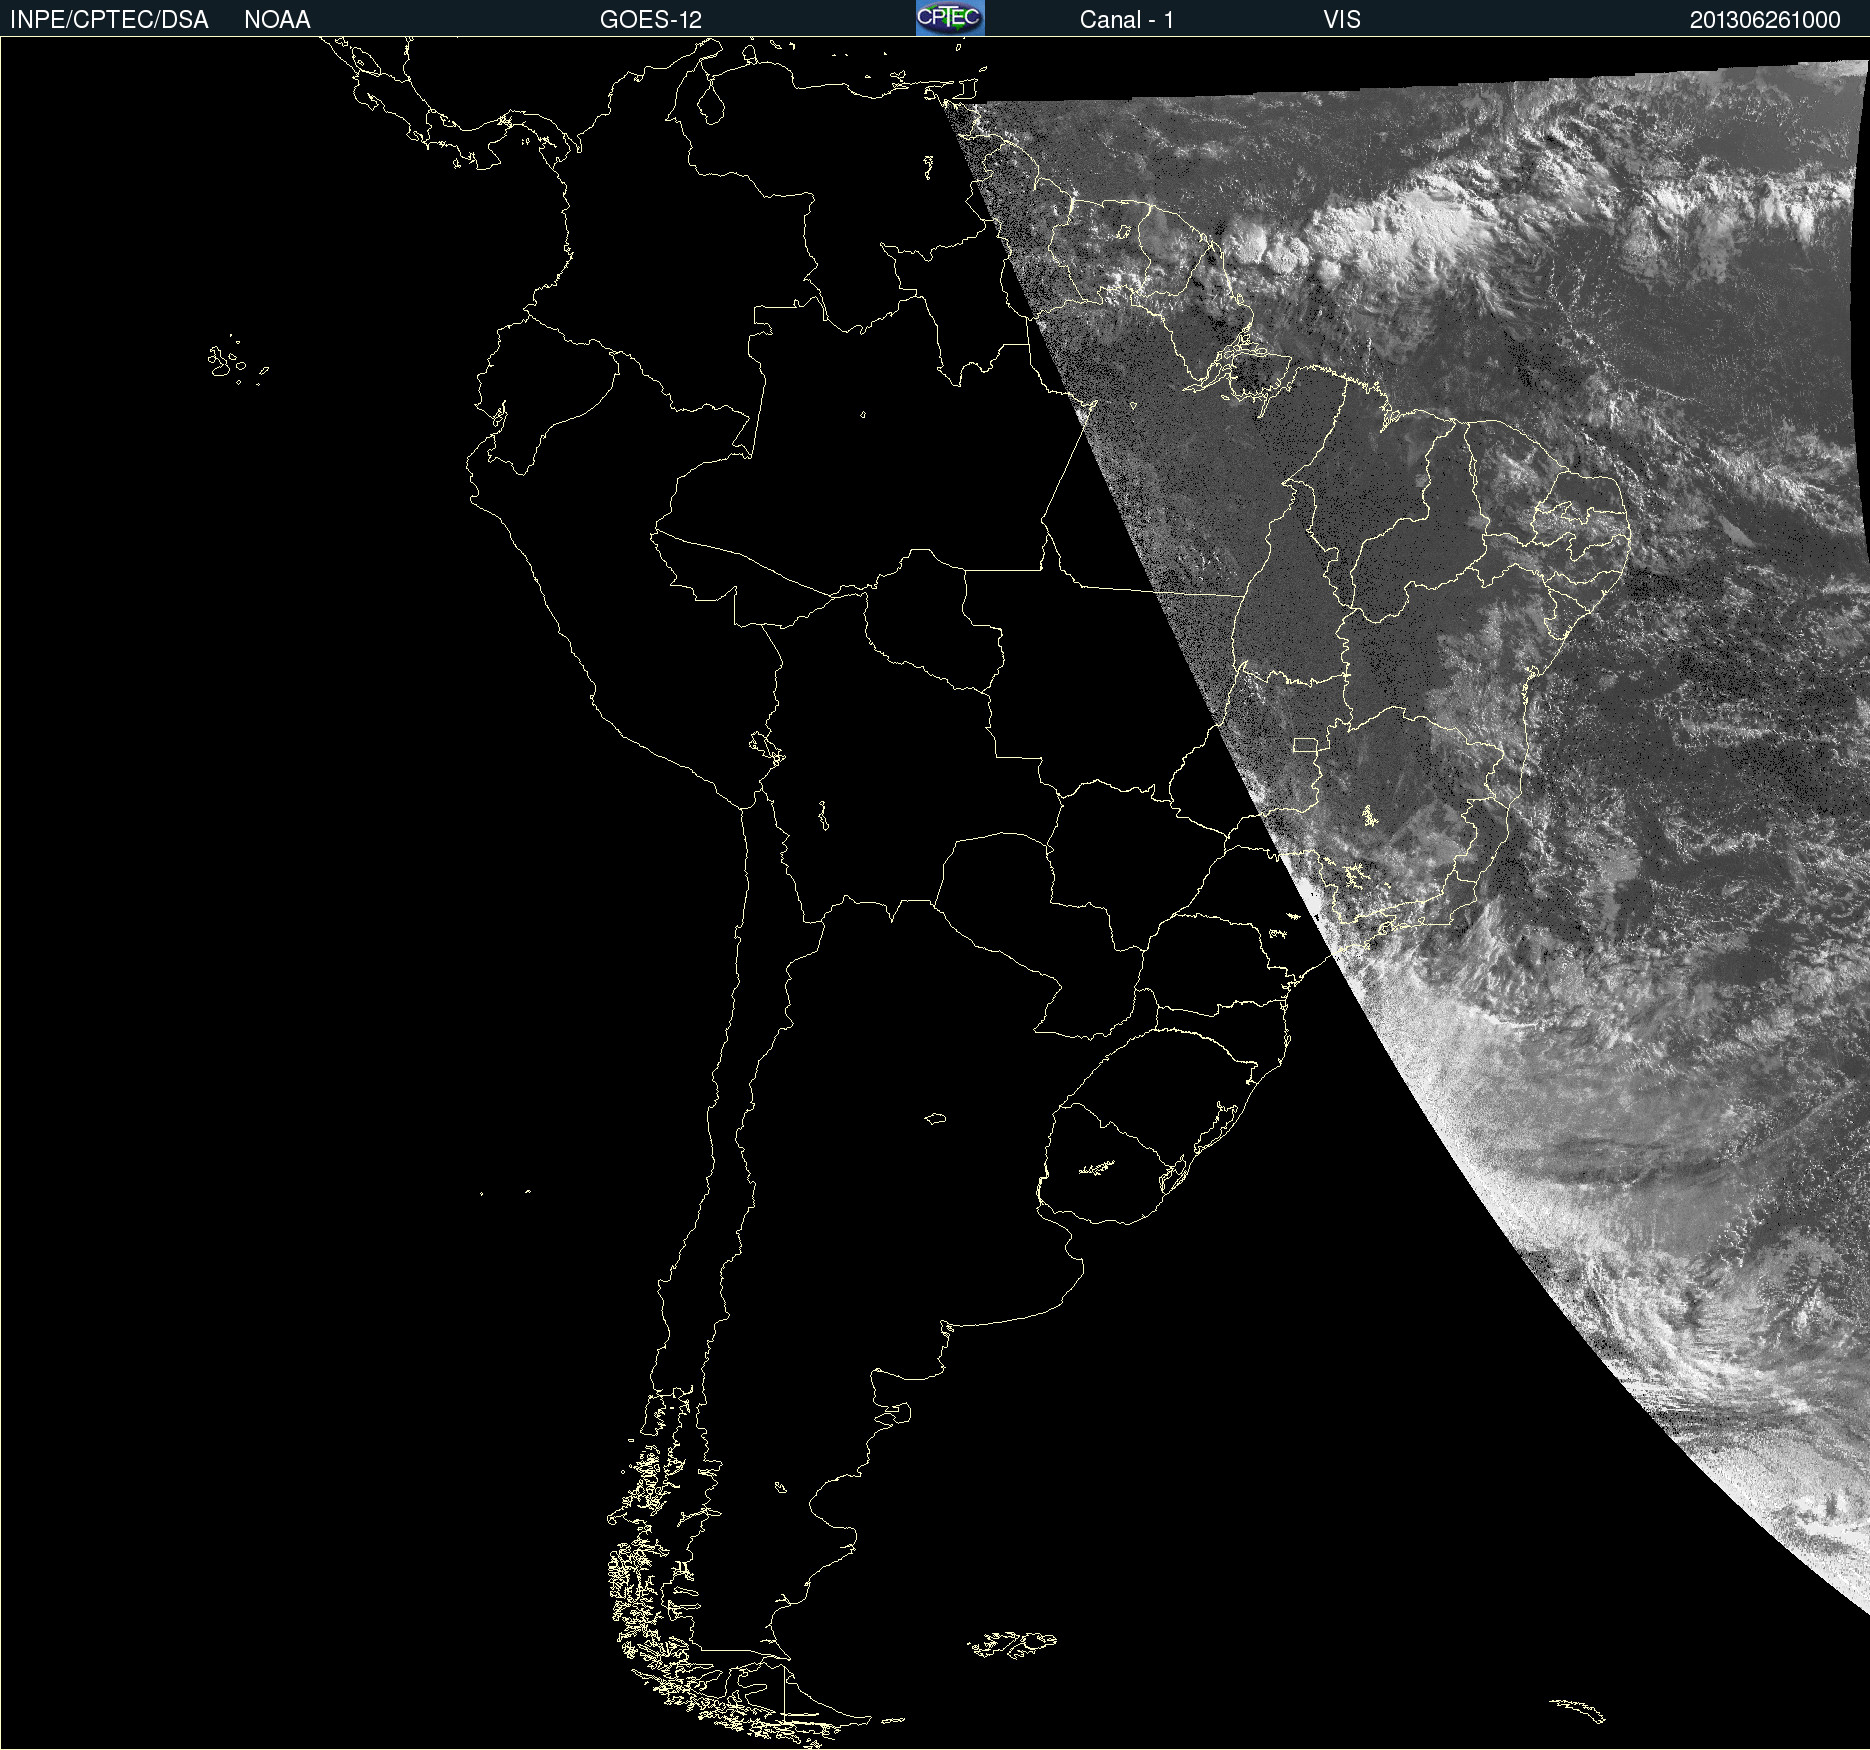This screenshot has height=1750, width=1870.
Task: Click the Canal - 1 label
Action: [1126, 20]
